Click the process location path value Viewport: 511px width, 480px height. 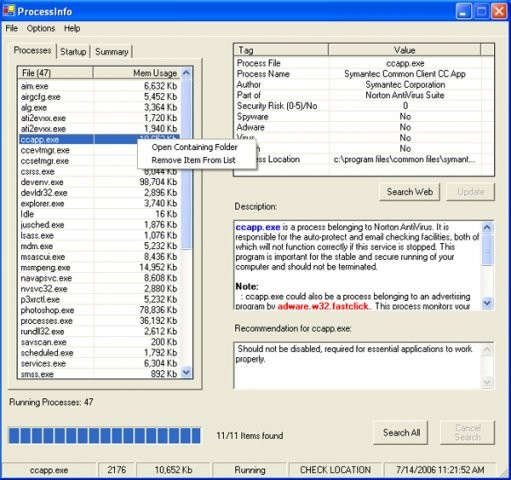point(404,159)
